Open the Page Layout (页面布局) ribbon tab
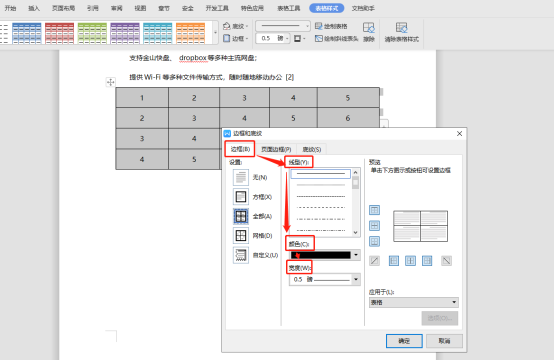 64,8
